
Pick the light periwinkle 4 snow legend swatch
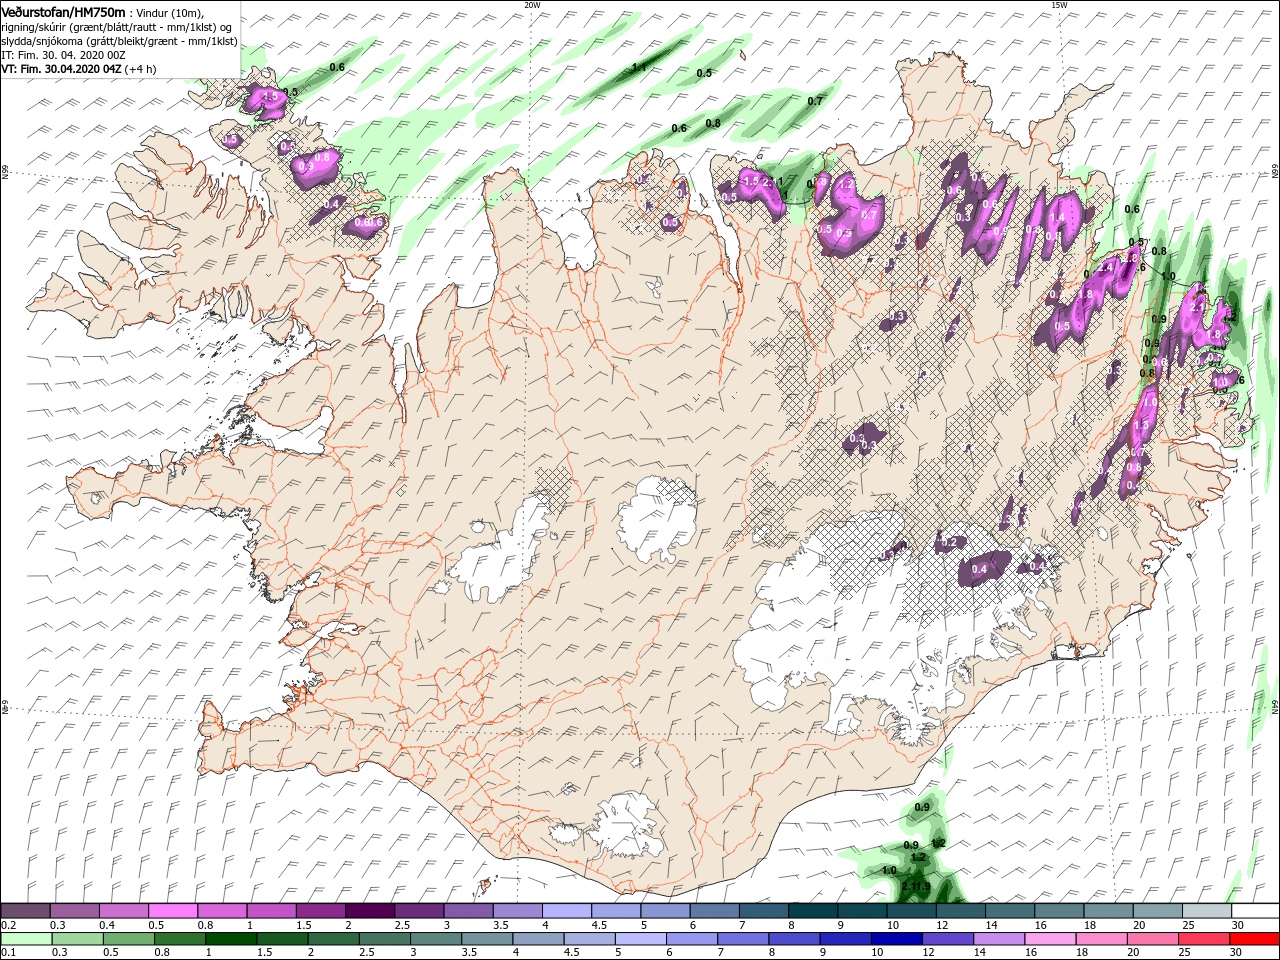tap(565, 911)
